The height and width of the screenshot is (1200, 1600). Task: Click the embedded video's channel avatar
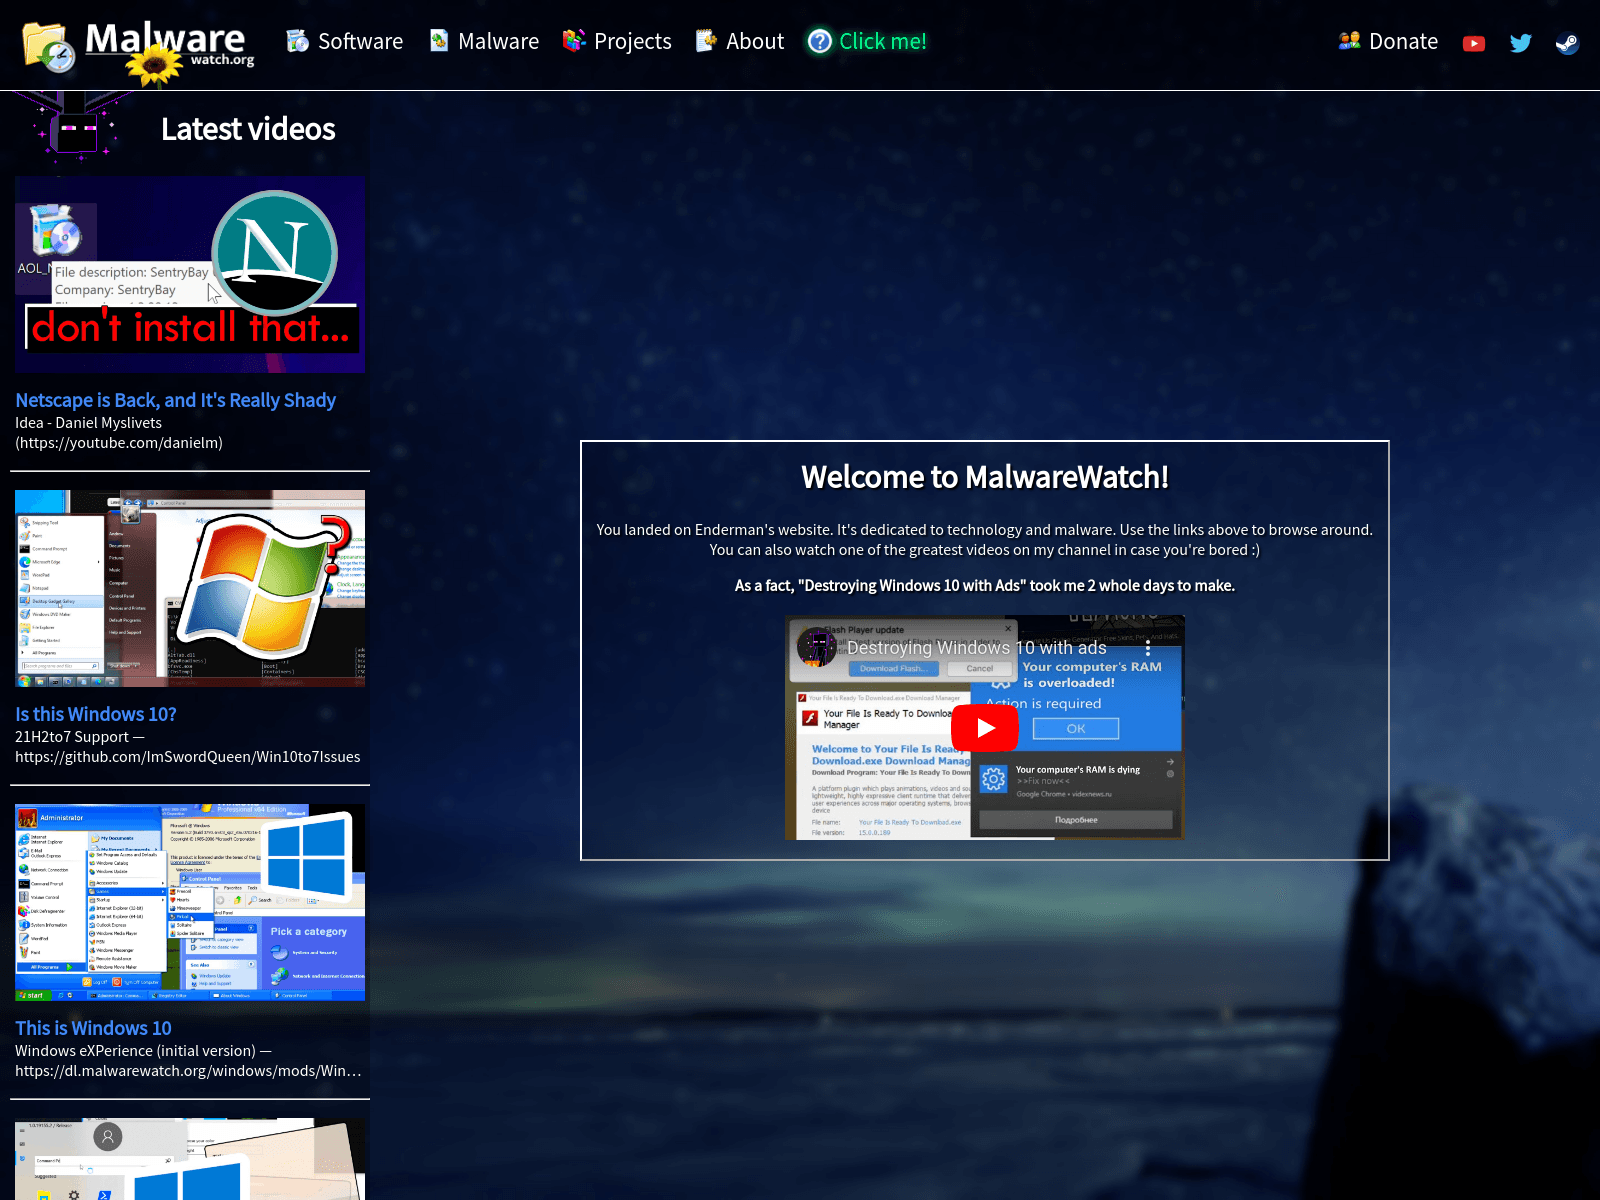pyautogui.click(x=817, y=647)
